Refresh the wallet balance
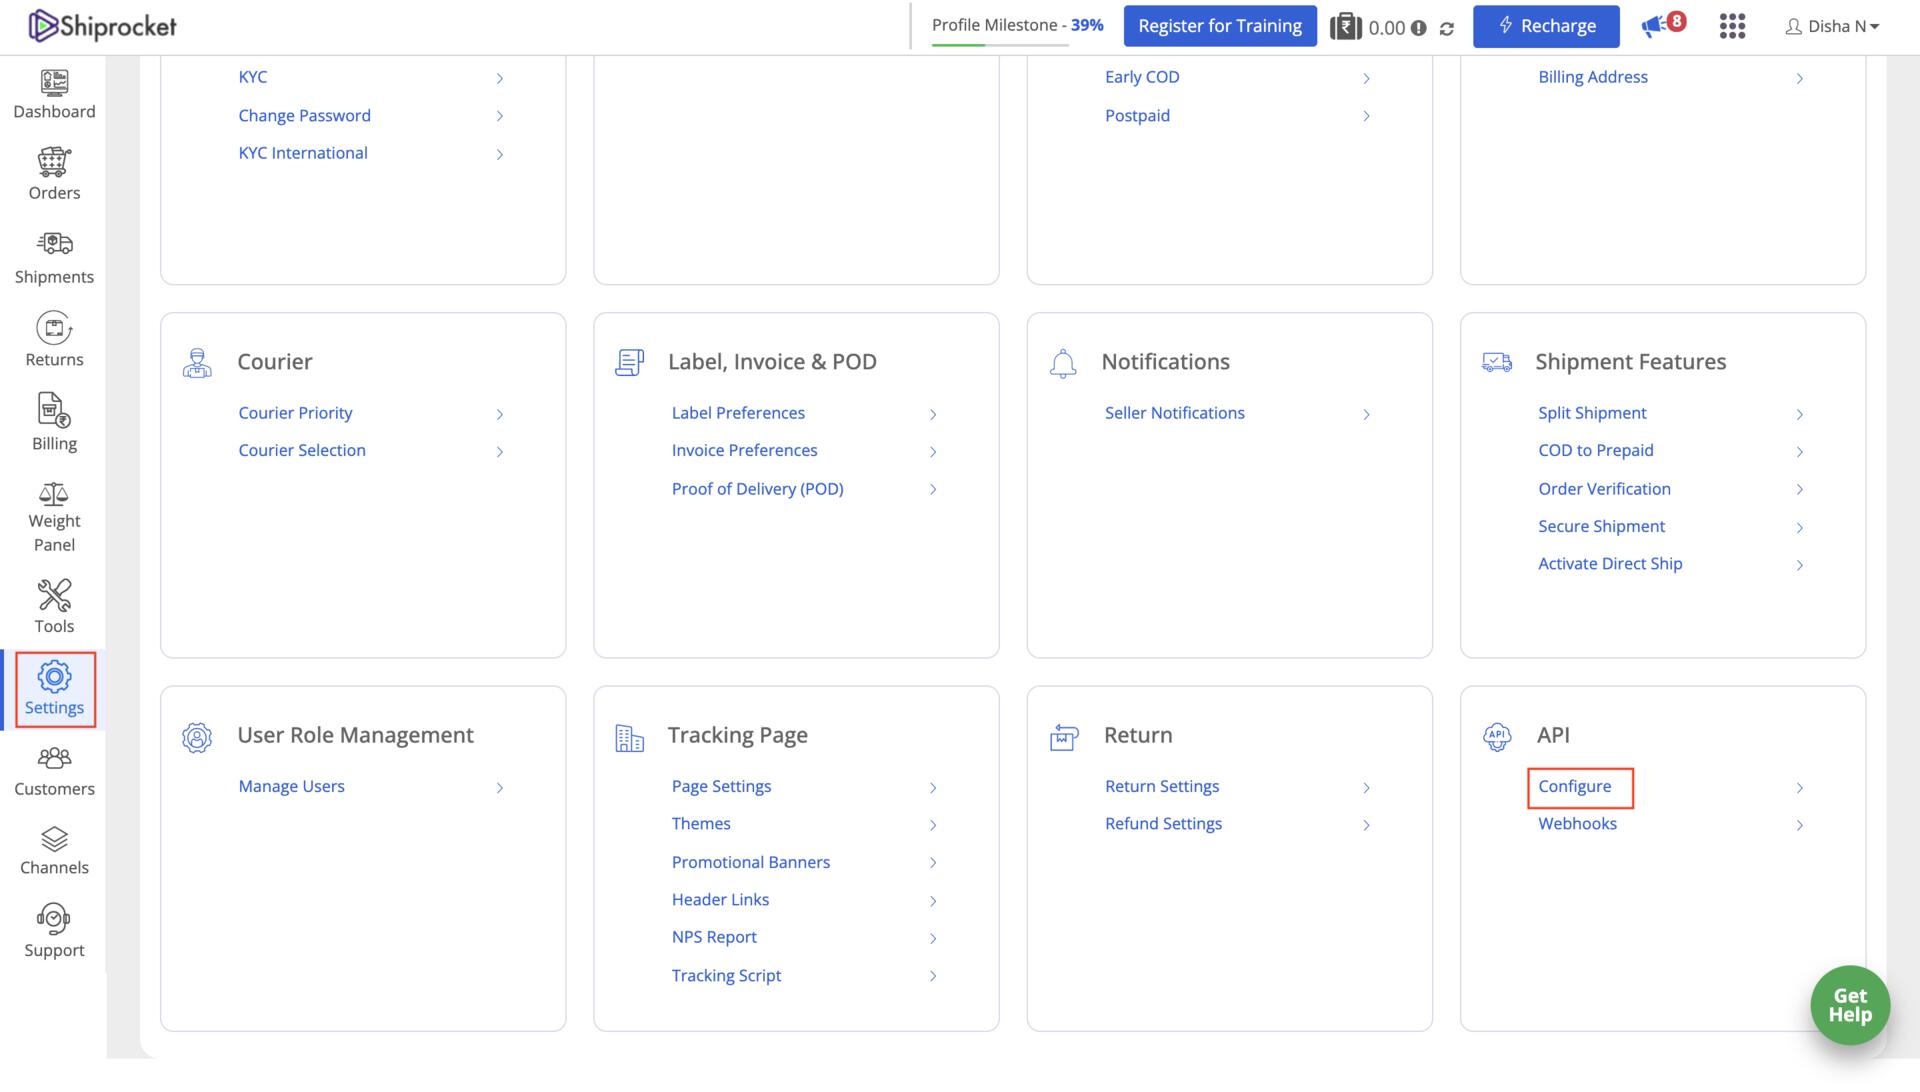The image size is (1920, 1092). [1446, 28]
